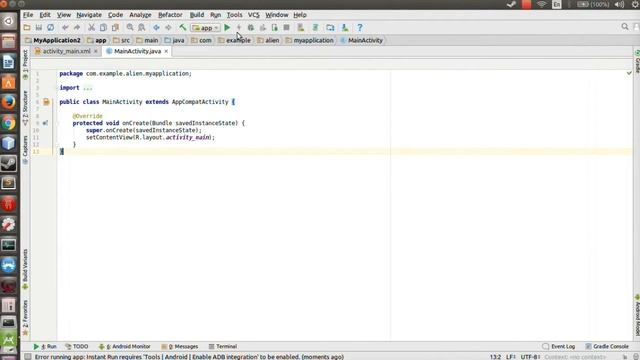The image size is (640, 360).
Task: Open the Run menu
Action: click(x=216, y=15)
